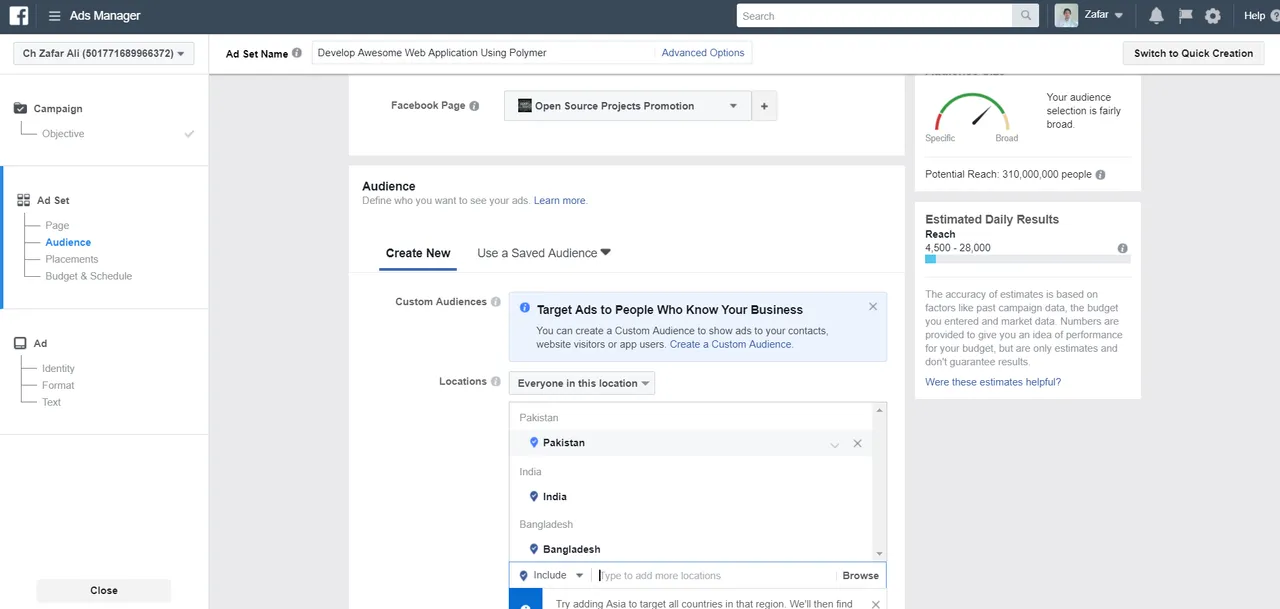Go to Placements in the sidebar
This screenshot has width=1280, height=609.
click(x=72, y=259)
